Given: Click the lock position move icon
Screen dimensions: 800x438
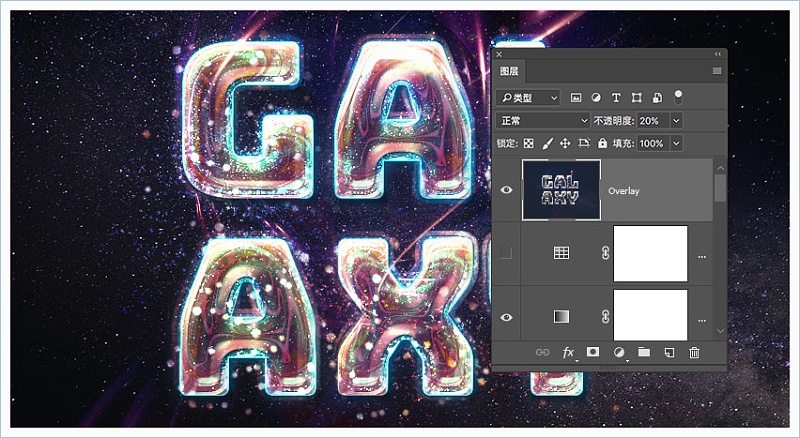Looking at the screenshot, I should click(565, 143).
